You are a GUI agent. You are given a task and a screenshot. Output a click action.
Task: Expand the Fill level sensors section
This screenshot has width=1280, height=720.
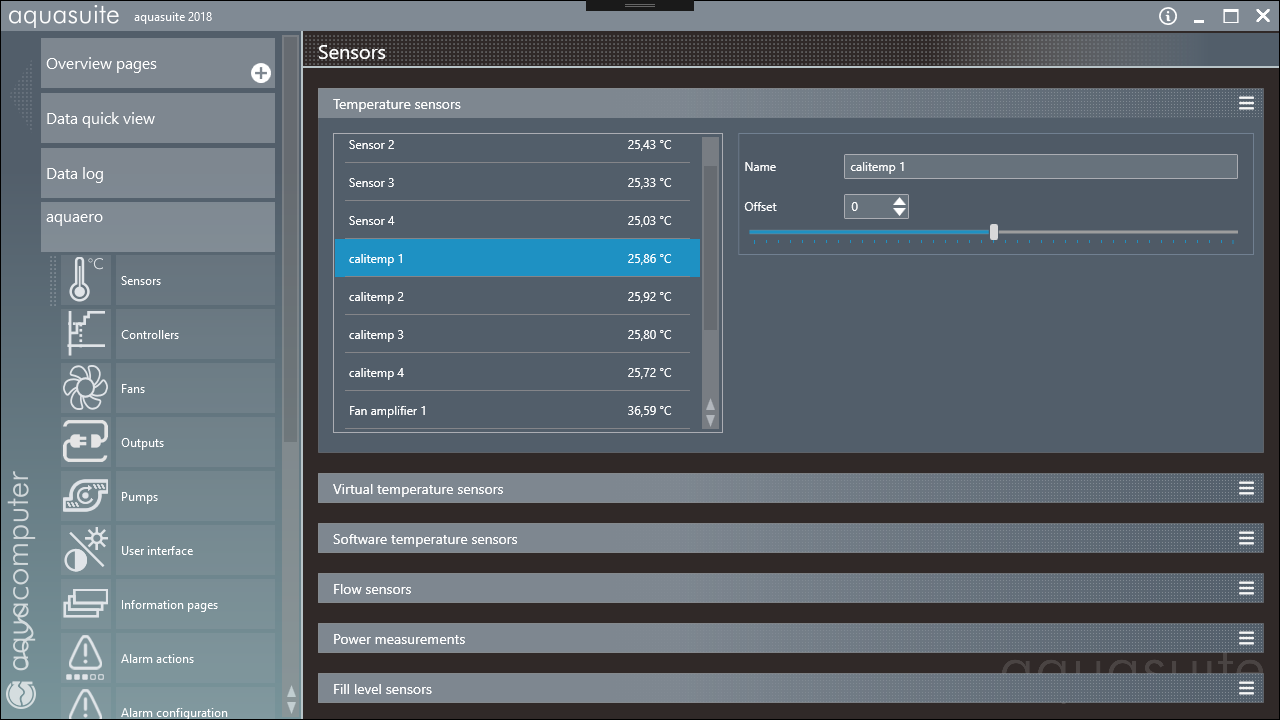790,688
